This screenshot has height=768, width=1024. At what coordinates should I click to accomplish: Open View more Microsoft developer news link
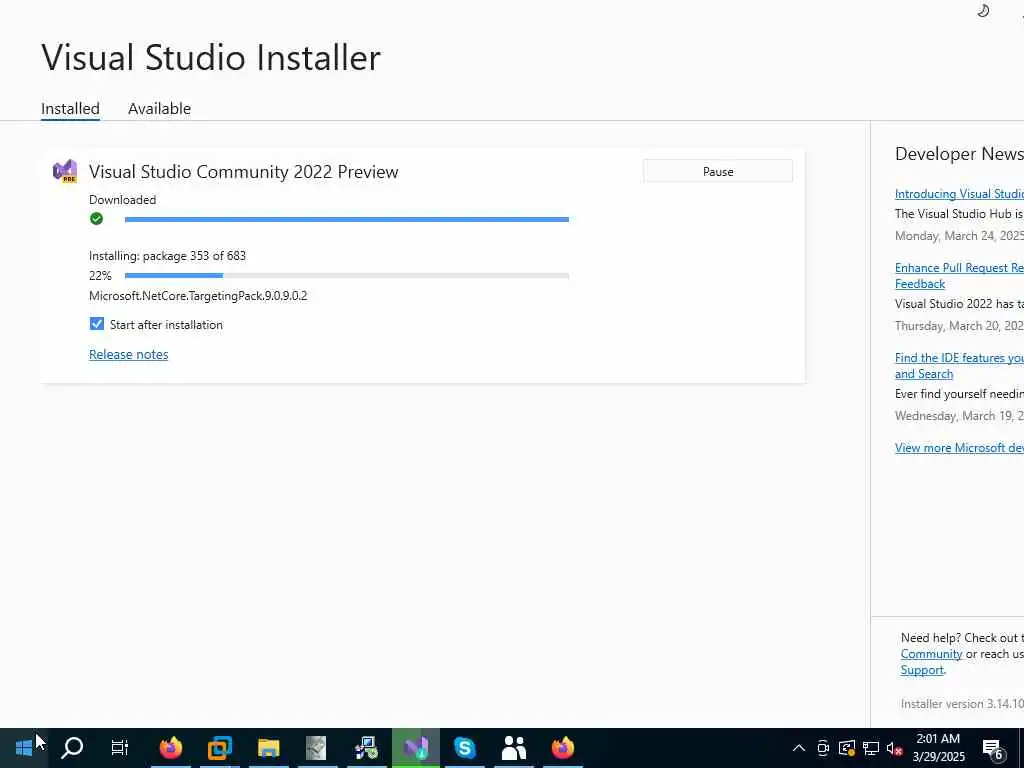coord(959,447)
